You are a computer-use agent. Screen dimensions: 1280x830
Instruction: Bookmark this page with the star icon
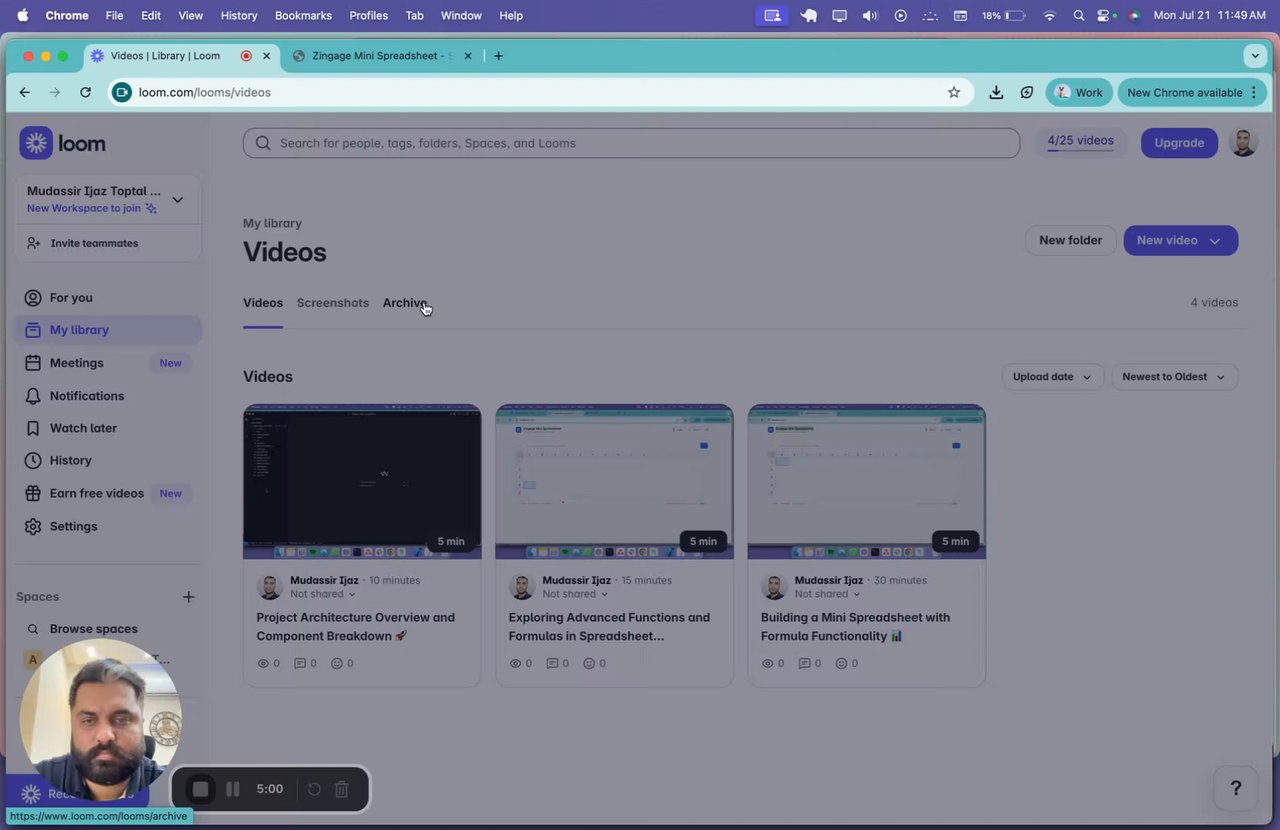pos(954,92)
